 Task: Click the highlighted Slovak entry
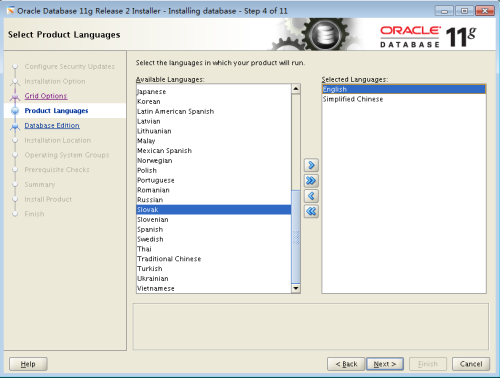pos(213,210)
